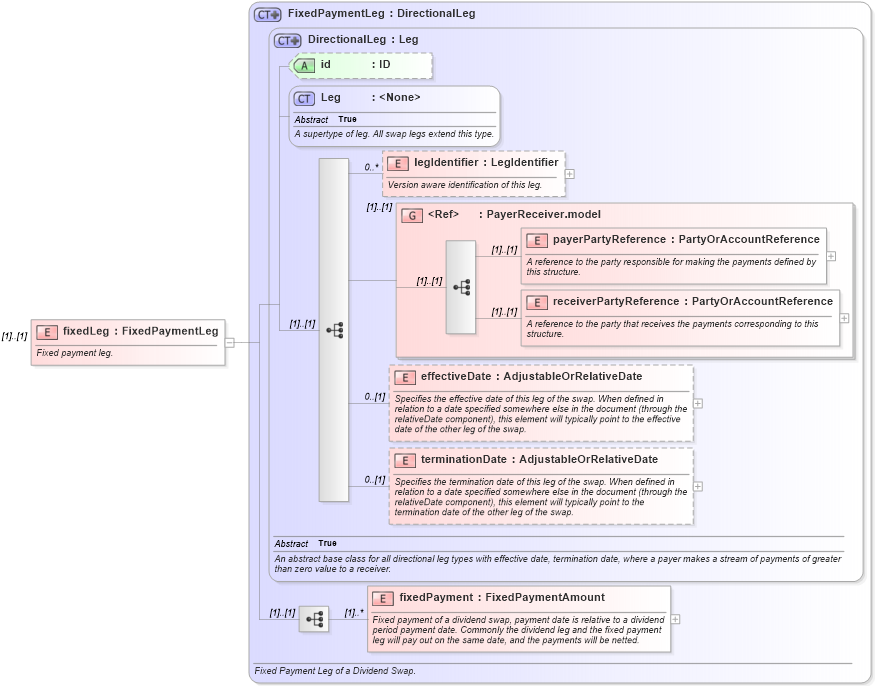This screenshot has height=686, width=875.
Task: Click the 0..[1] cardinality beside terminationDate
Action: click(x=375, y=479)
